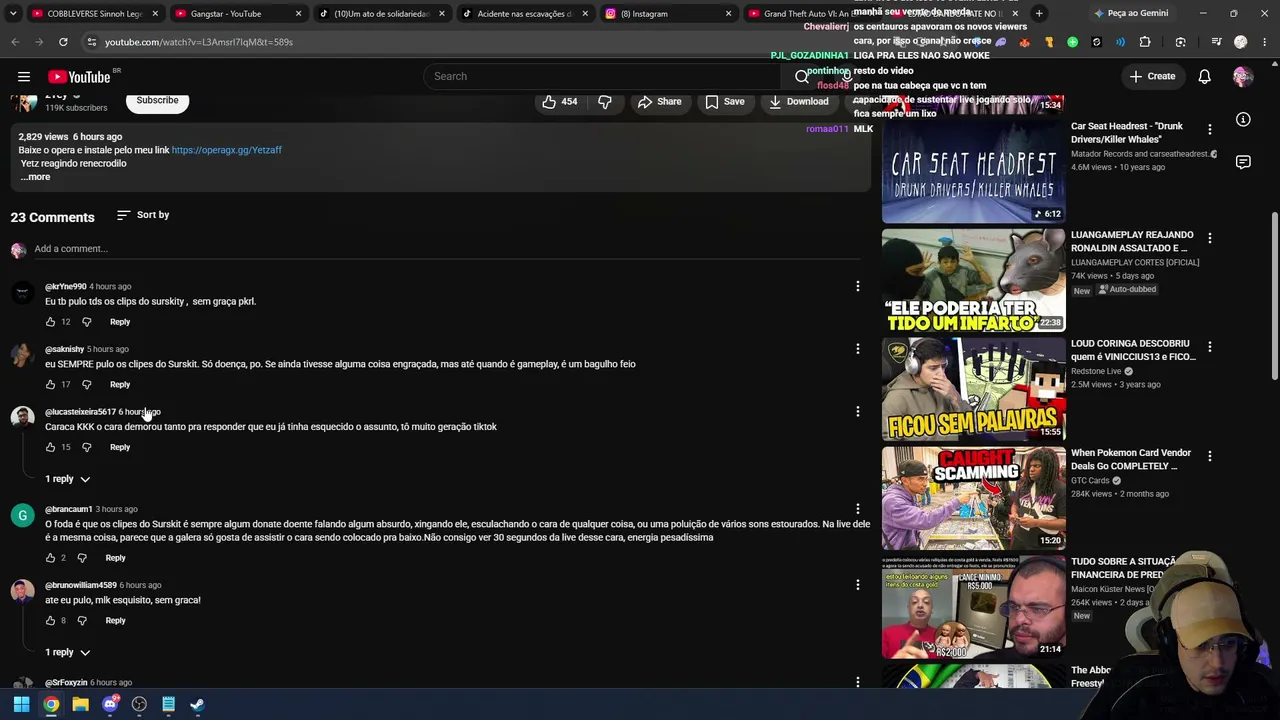The width and height of the screenshot is (1280, 720).
Task: Open the Chrome three-dot menu
Action: 1264,42
